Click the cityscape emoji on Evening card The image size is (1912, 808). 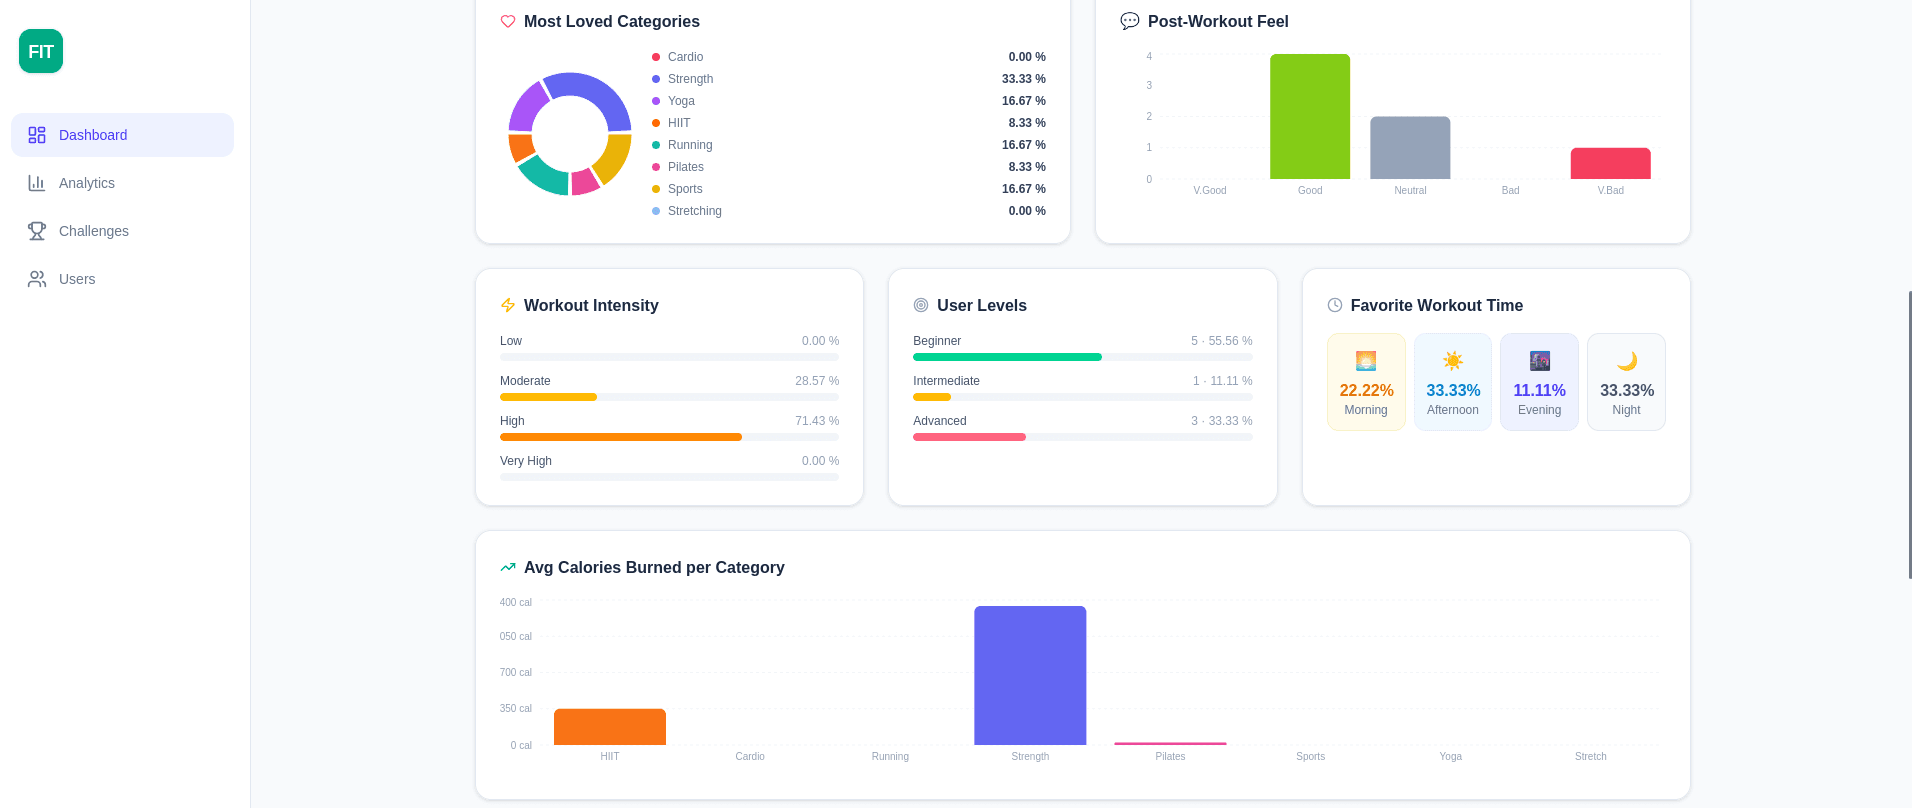pyautogui.click(x=1540, y=361)
